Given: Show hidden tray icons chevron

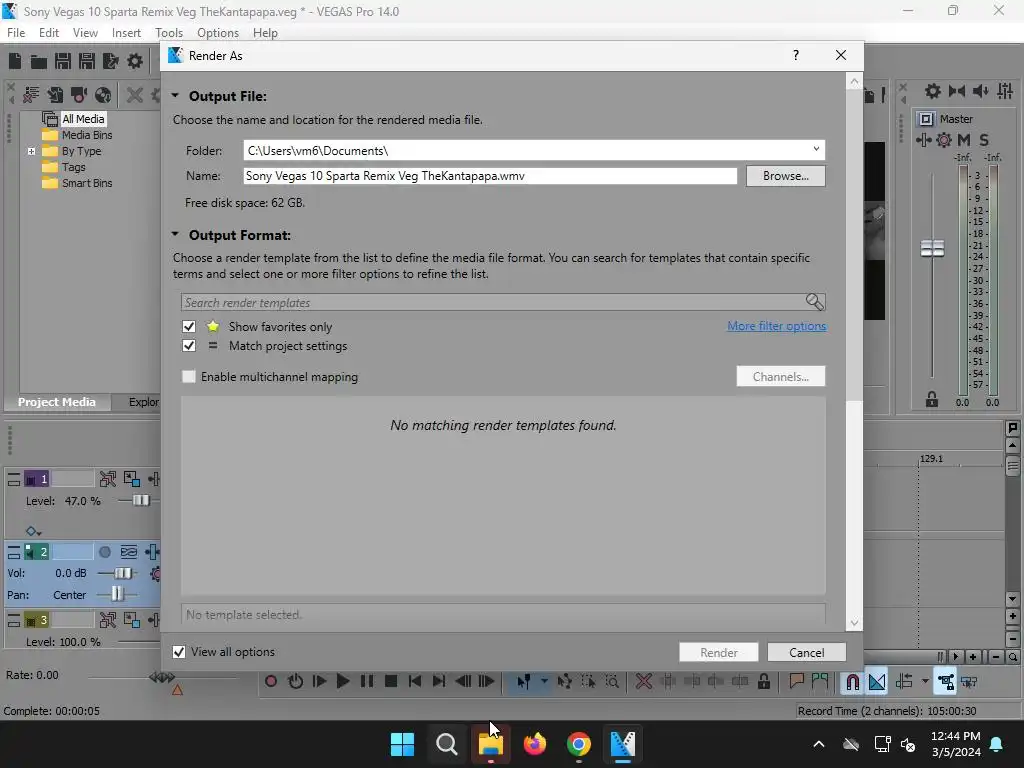Looking at the screenshot, I should click(x=819, y=744).
